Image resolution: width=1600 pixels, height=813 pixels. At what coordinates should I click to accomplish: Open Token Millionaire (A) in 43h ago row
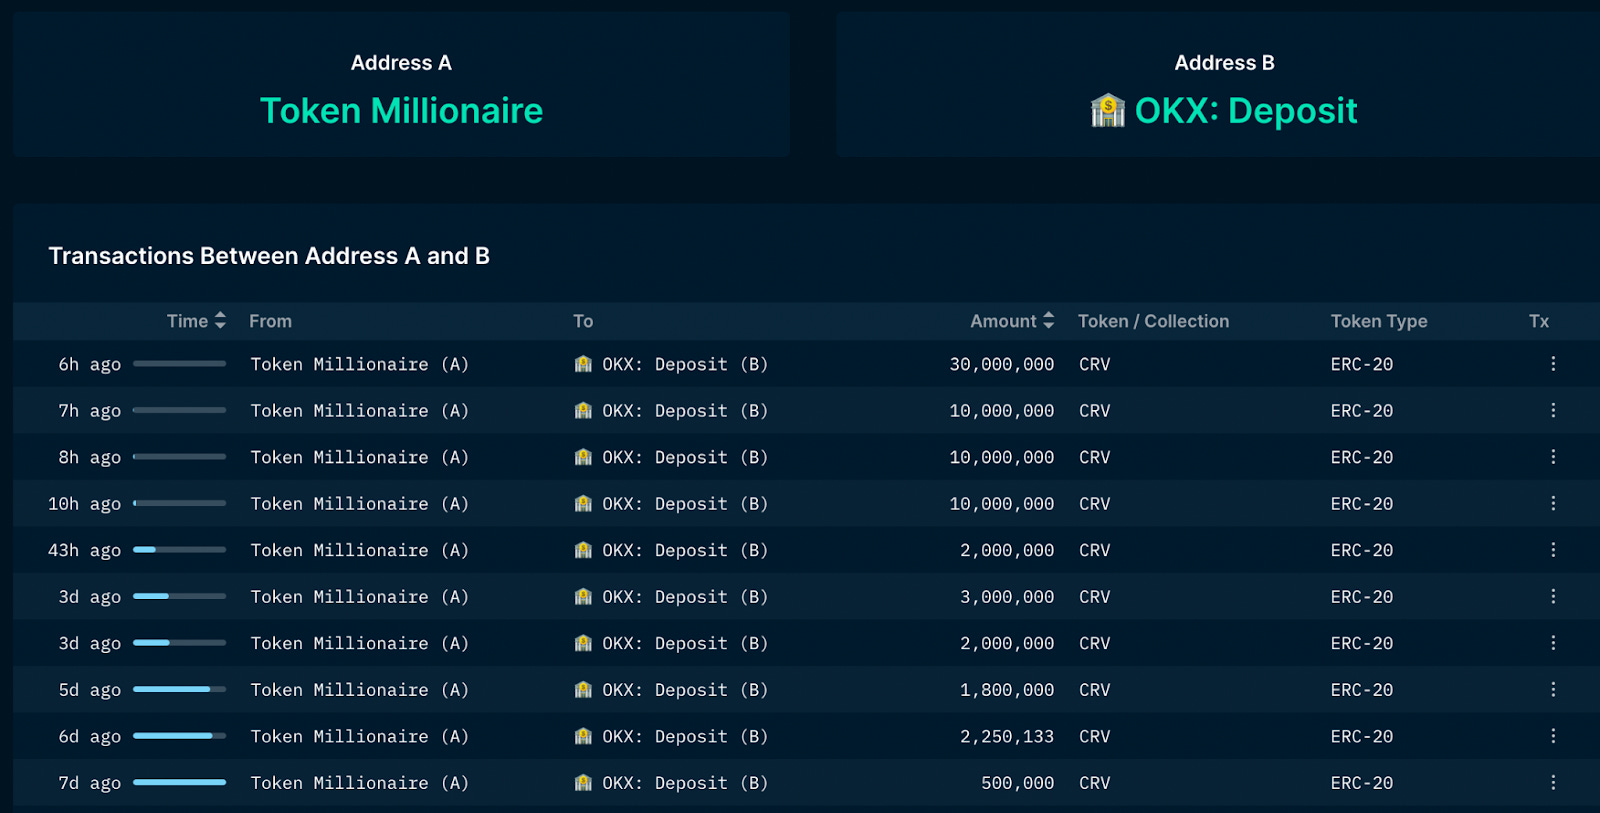pos(360,550)
